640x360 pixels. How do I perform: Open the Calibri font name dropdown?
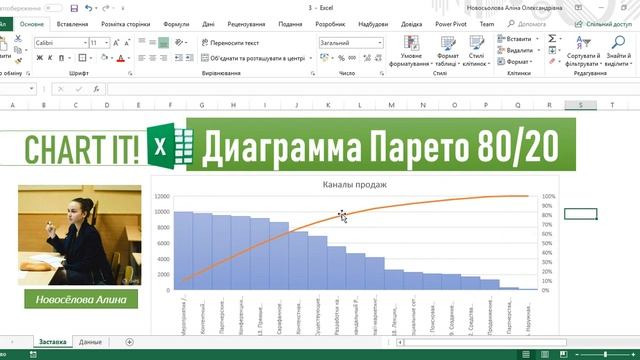pos(85,42)
